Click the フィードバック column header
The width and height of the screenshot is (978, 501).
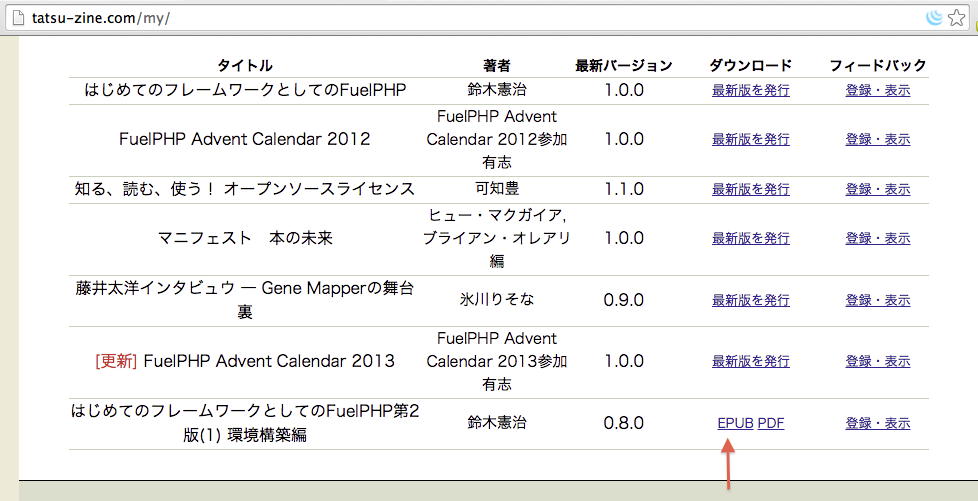click(878, 65)
